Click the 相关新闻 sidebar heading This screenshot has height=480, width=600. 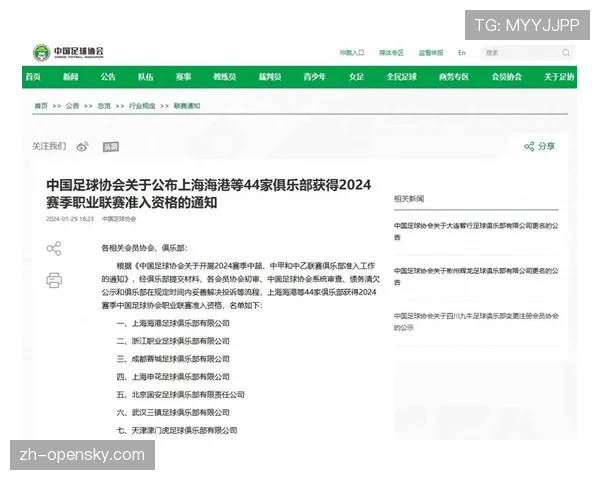[x=409, y=199]
